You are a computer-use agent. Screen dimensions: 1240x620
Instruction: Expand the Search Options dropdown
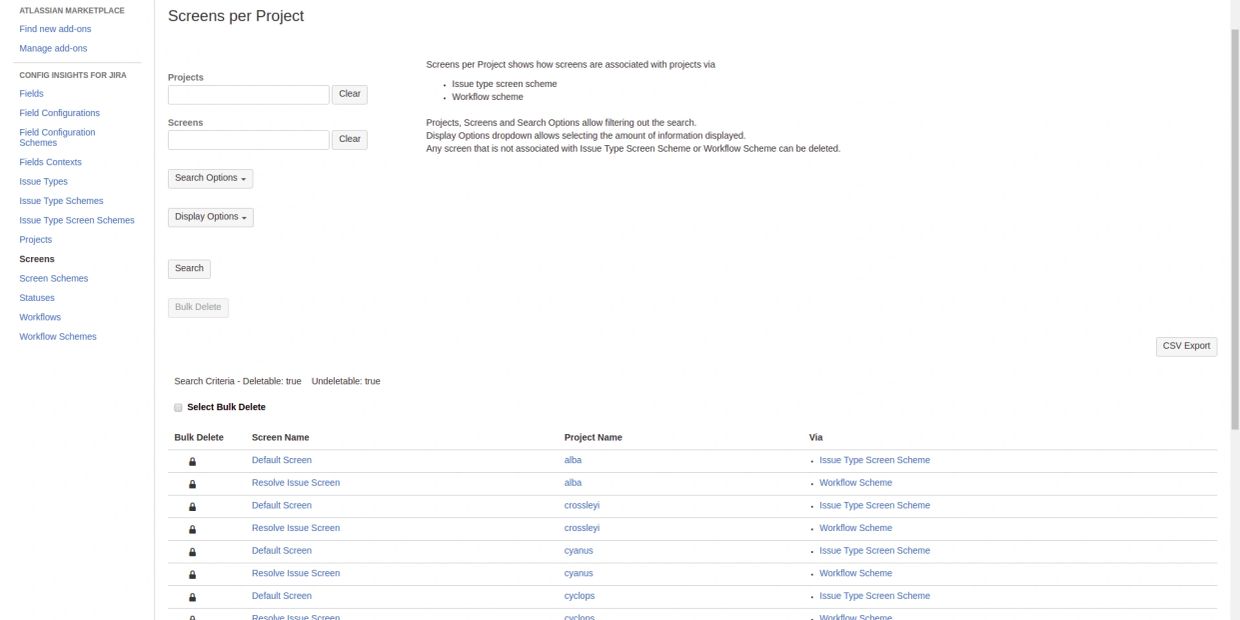[x=210, y=178]
